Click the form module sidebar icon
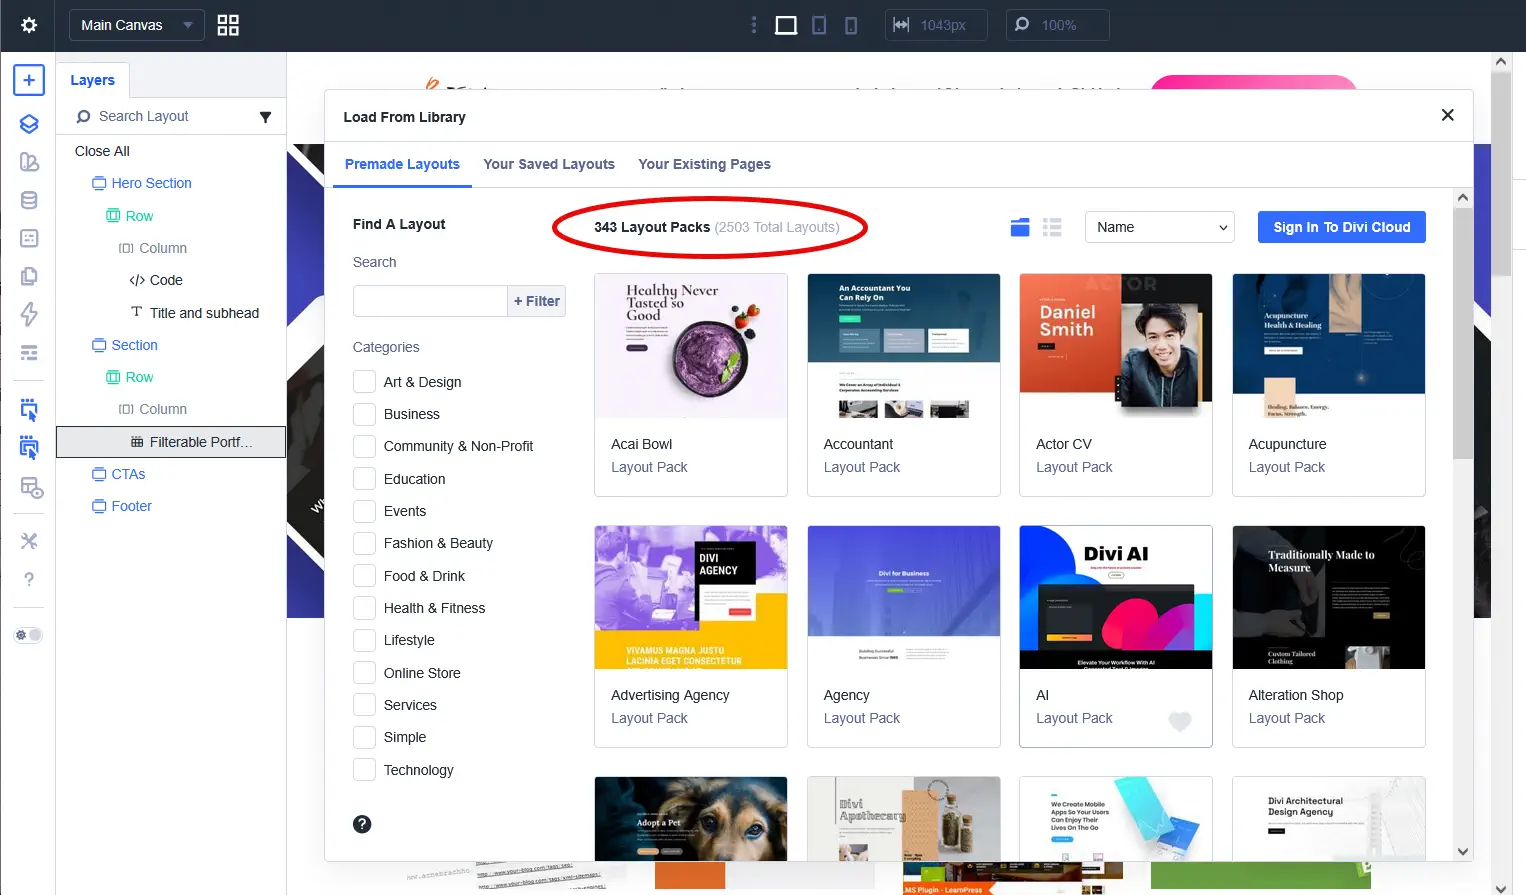 29,238
